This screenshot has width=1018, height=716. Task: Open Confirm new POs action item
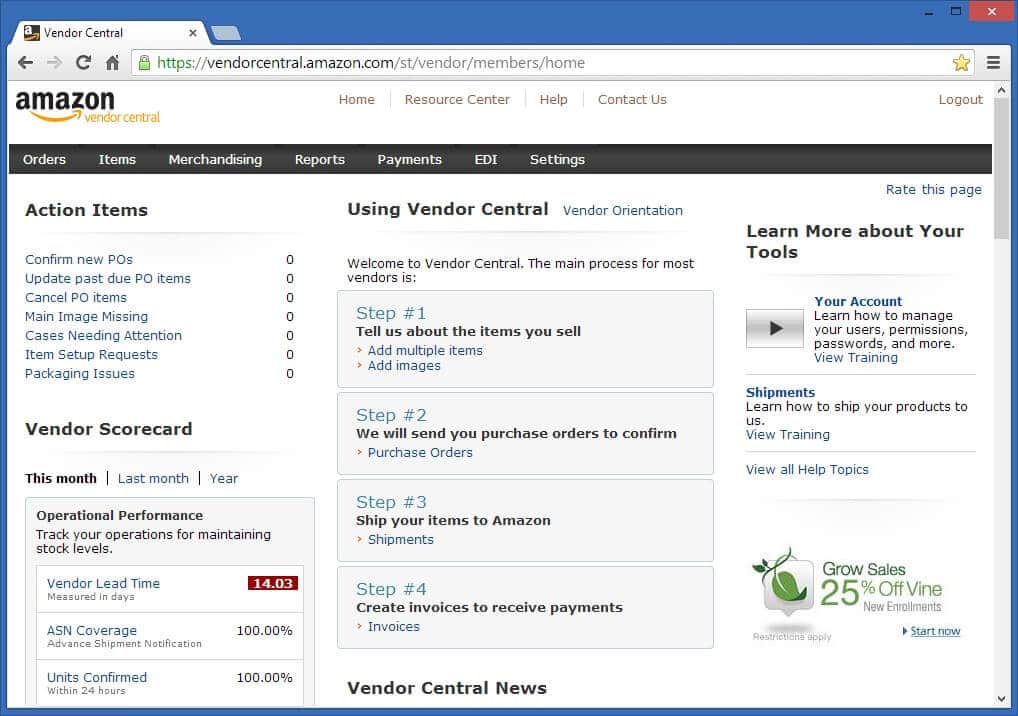79,260
